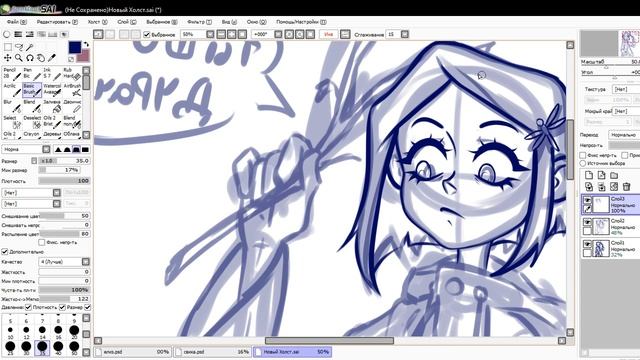
Task: Delete layer with trash icon
Action: pos(626,187)
